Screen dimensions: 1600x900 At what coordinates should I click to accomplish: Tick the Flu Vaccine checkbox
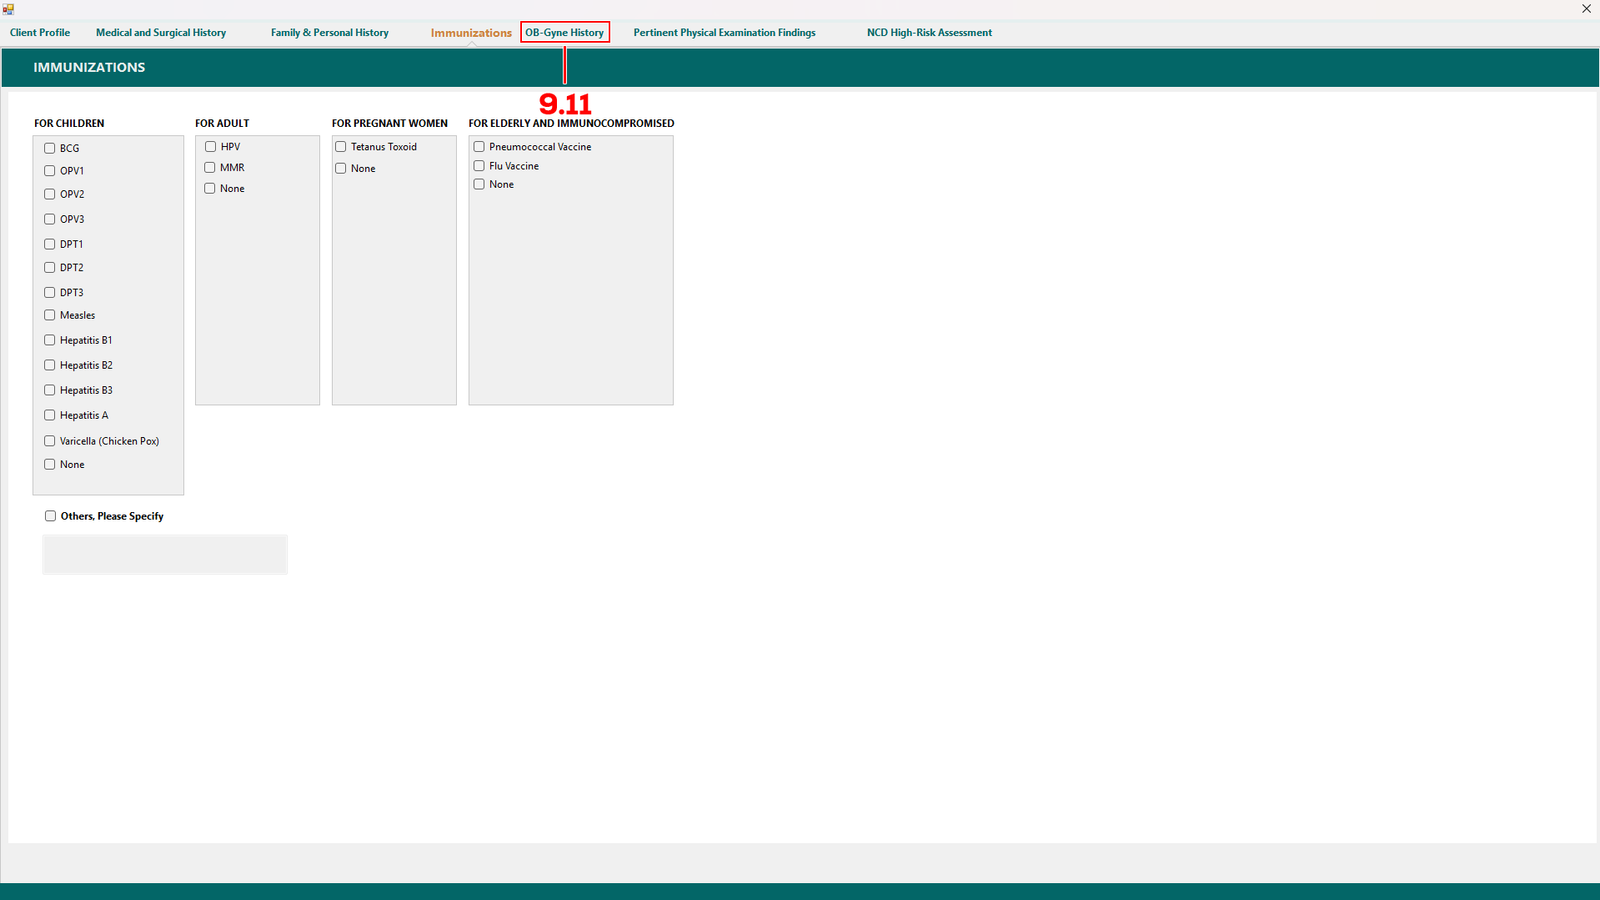coord(479,166)
